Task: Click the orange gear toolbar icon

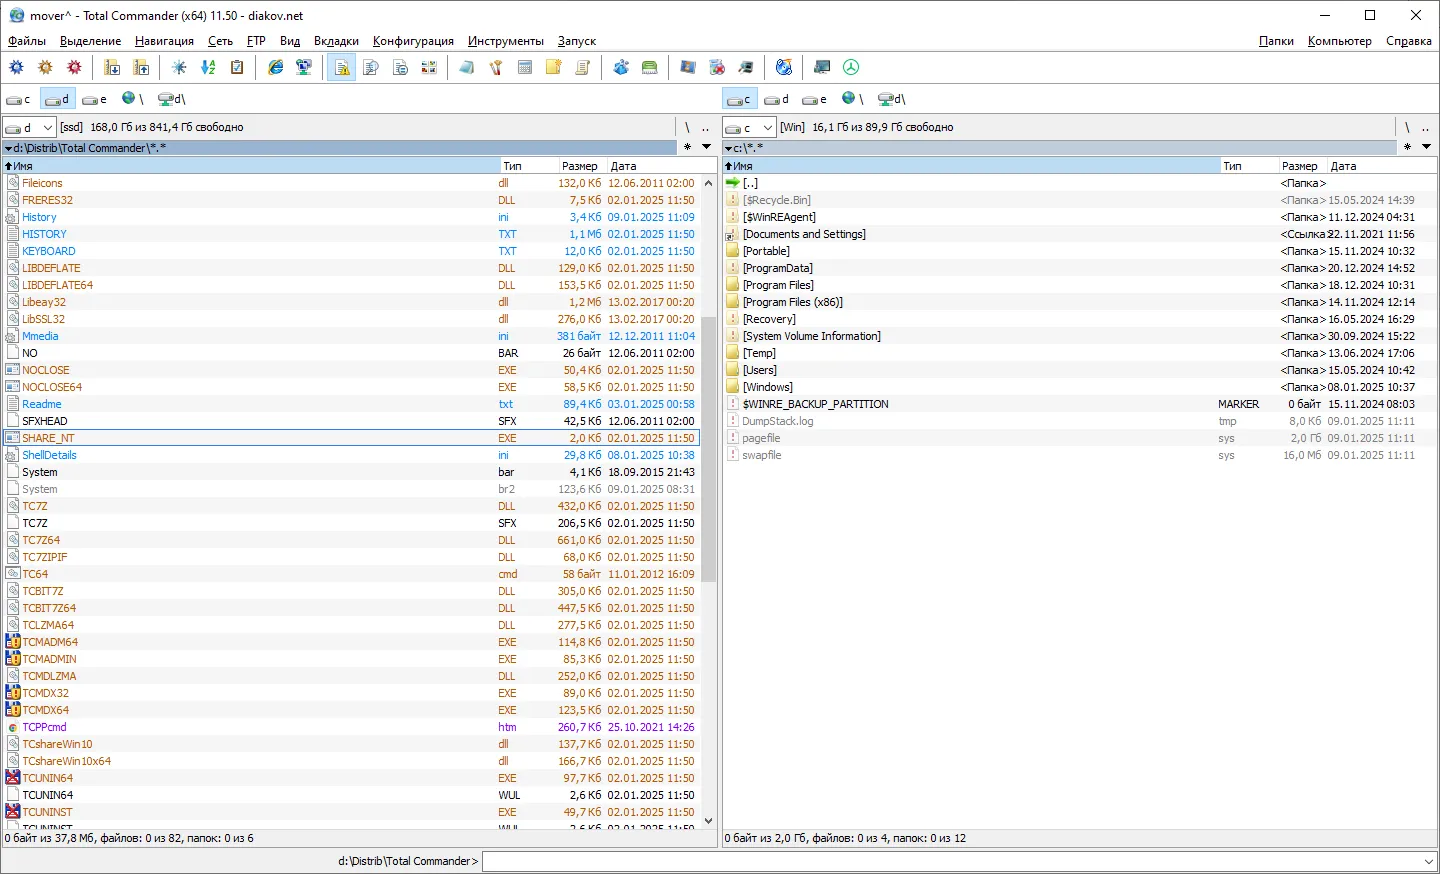Action: click(x=45, y=67)
